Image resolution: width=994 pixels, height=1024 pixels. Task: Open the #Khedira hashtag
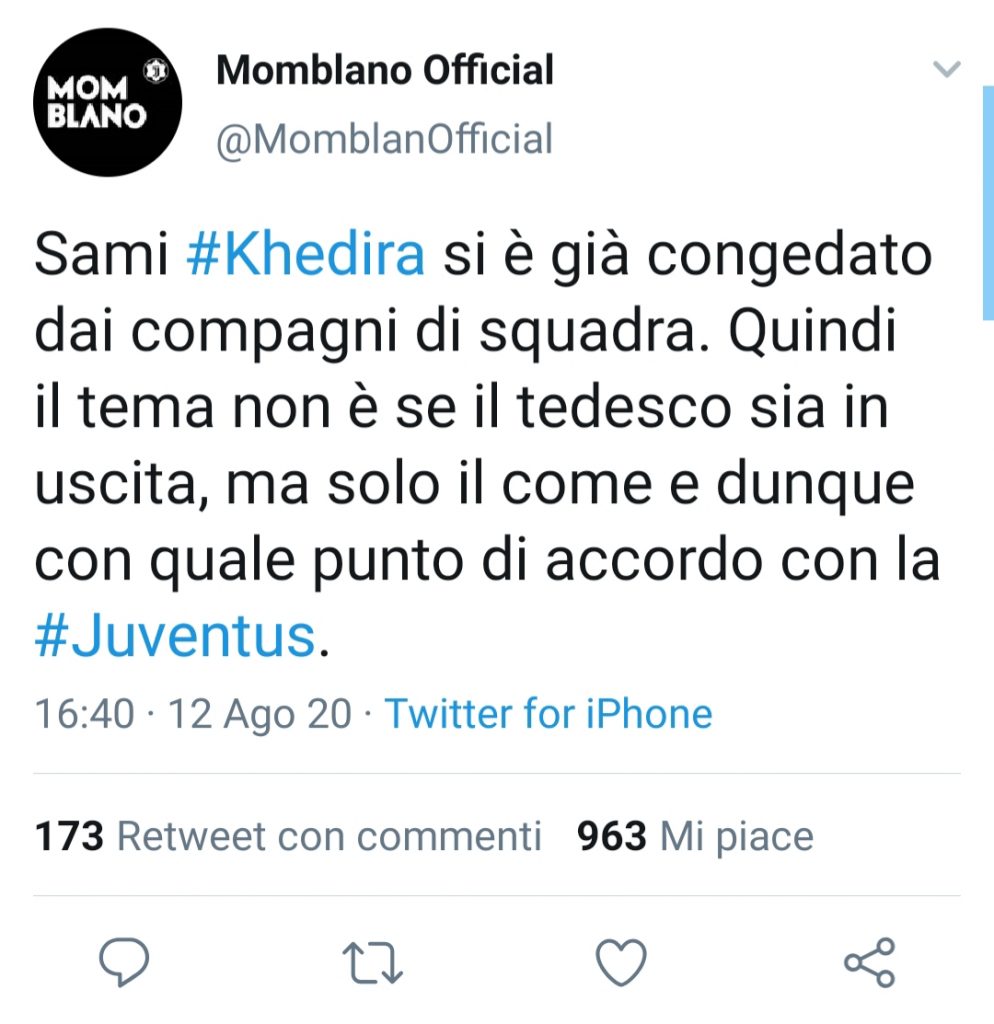[306, 255]
